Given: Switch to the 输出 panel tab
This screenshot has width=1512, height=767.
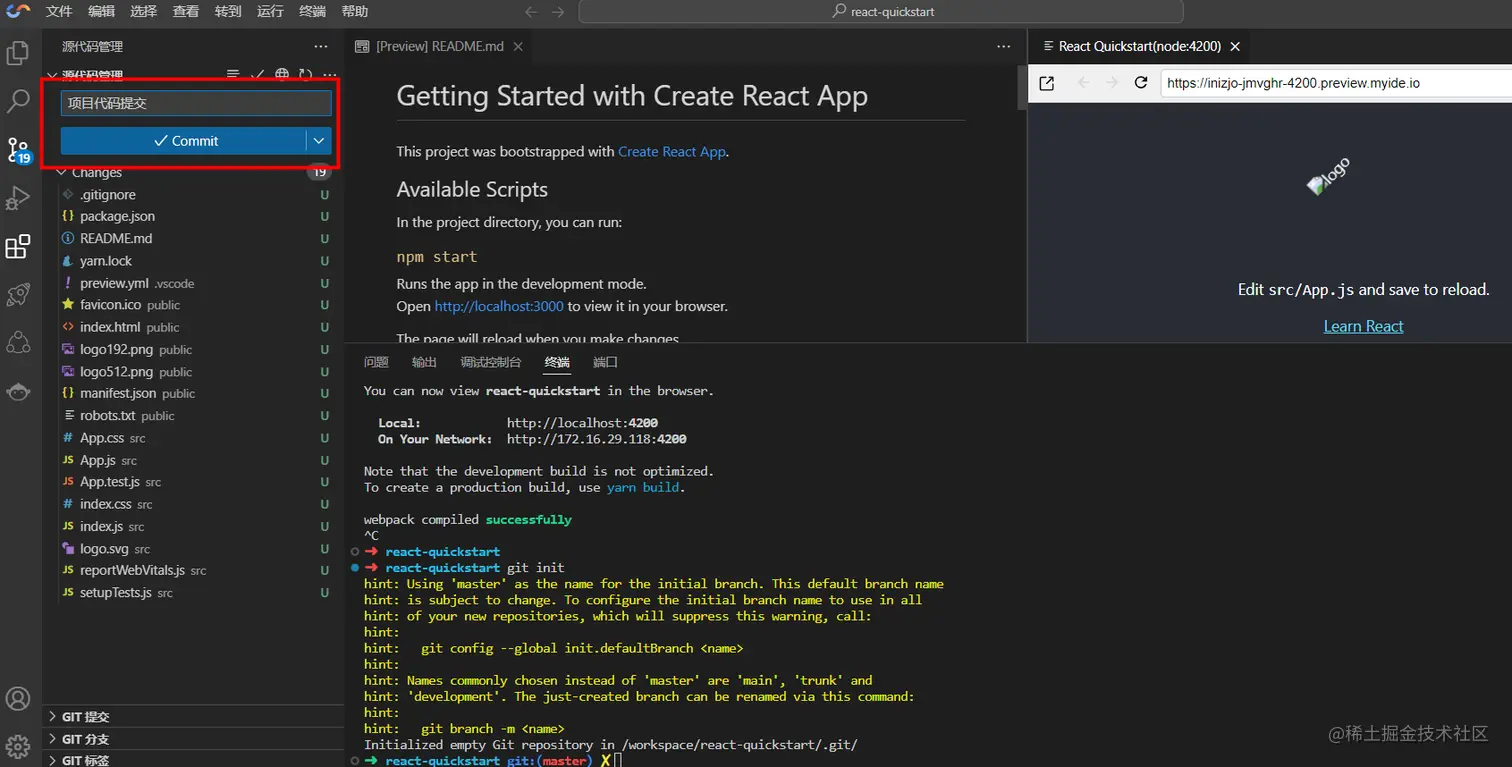Looking at the screenshot, I should pos(424,362).
